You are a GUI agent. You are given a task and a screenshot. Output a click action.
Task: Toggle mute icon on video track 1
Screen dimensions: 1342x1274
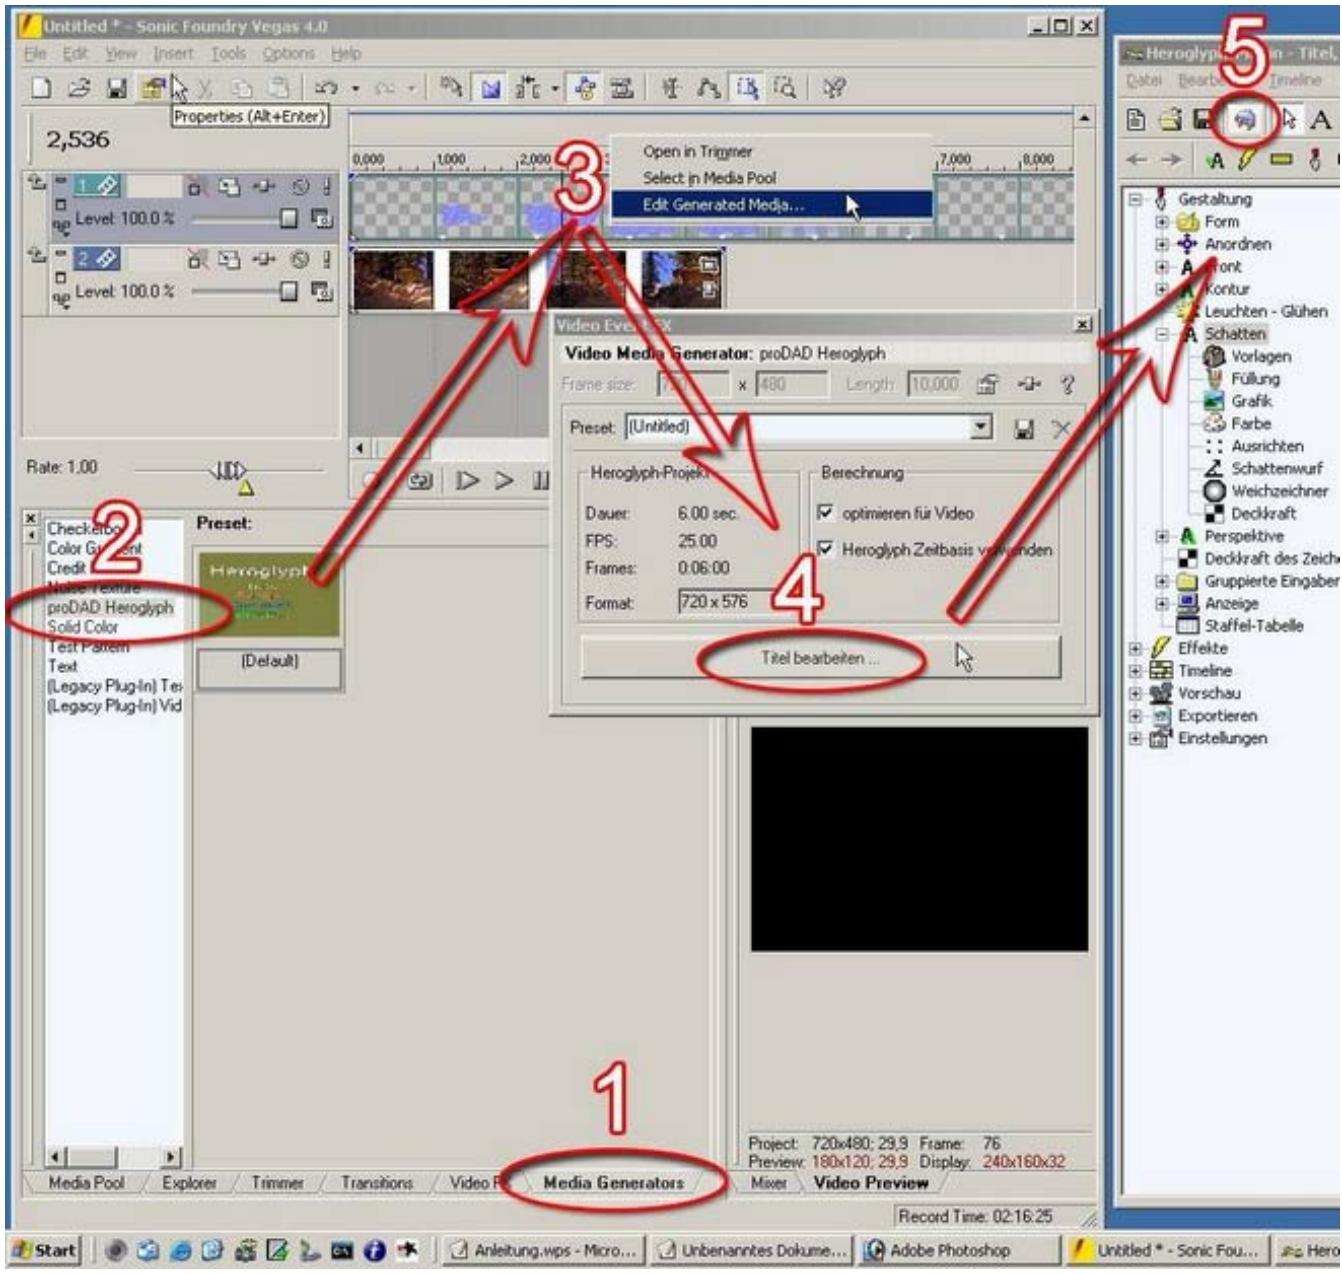300,186
